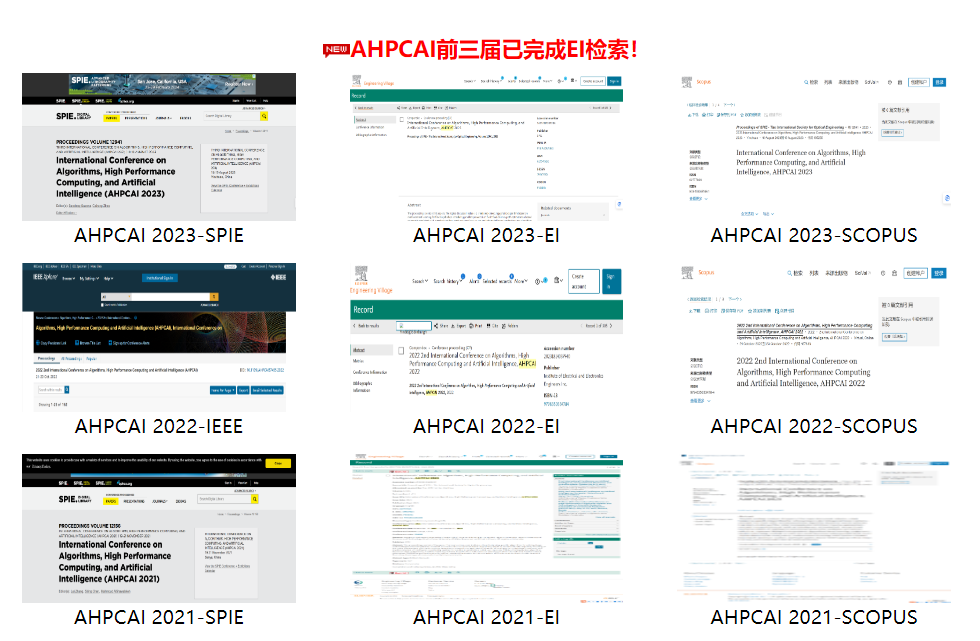Click the SPIE Digital Library logo in the 2021-SPIE page
Screen dimensions: 980x641
[x=75, y=499]
